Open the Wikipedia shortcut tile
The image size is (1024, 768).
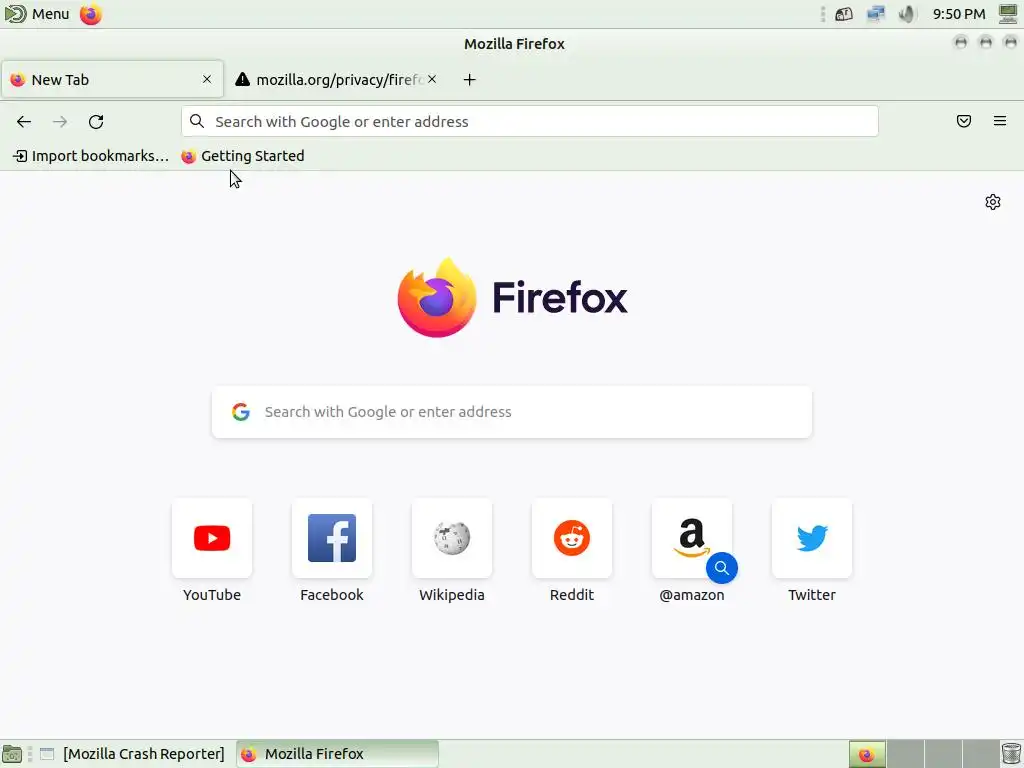click(452, 551)
